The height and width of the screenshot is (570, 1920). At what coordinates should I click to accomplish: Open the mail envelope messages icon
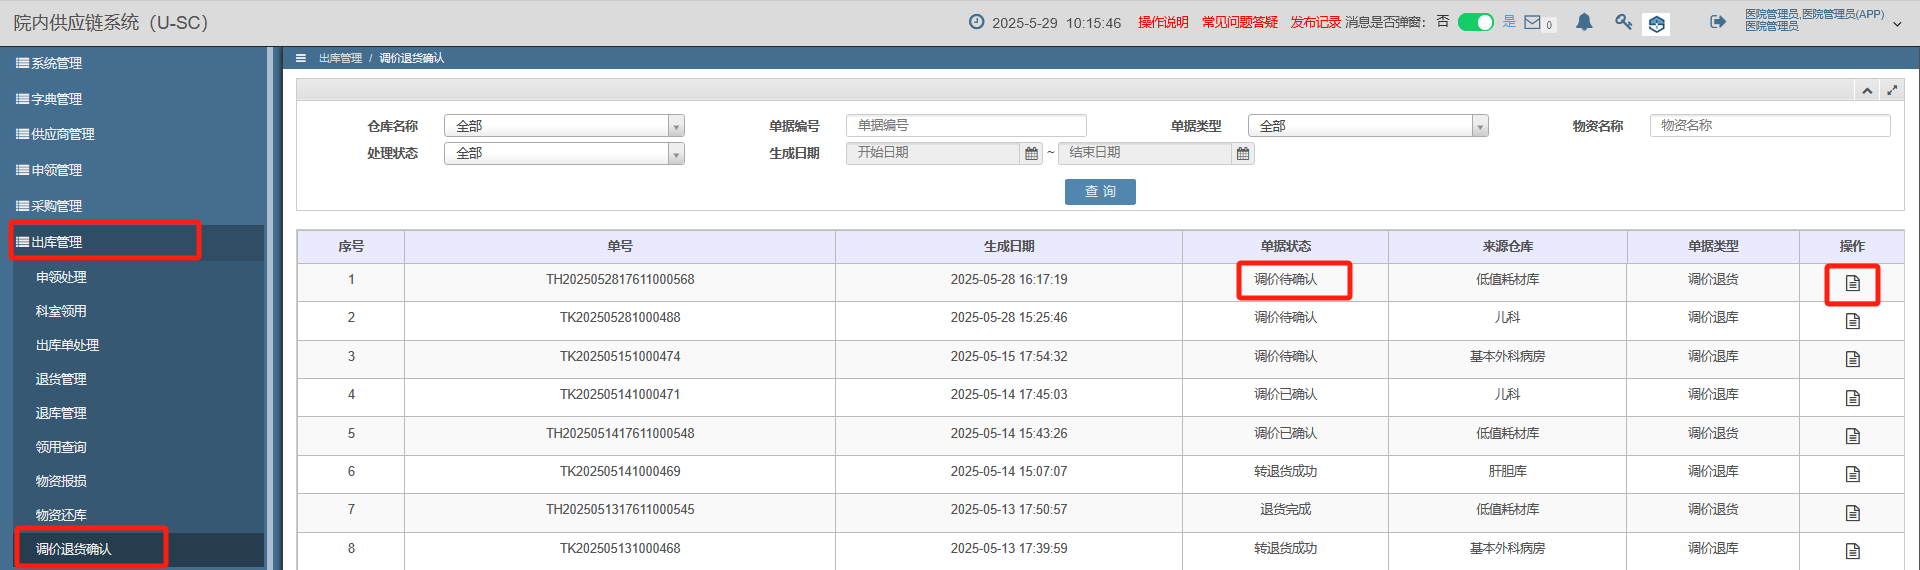1532,22
